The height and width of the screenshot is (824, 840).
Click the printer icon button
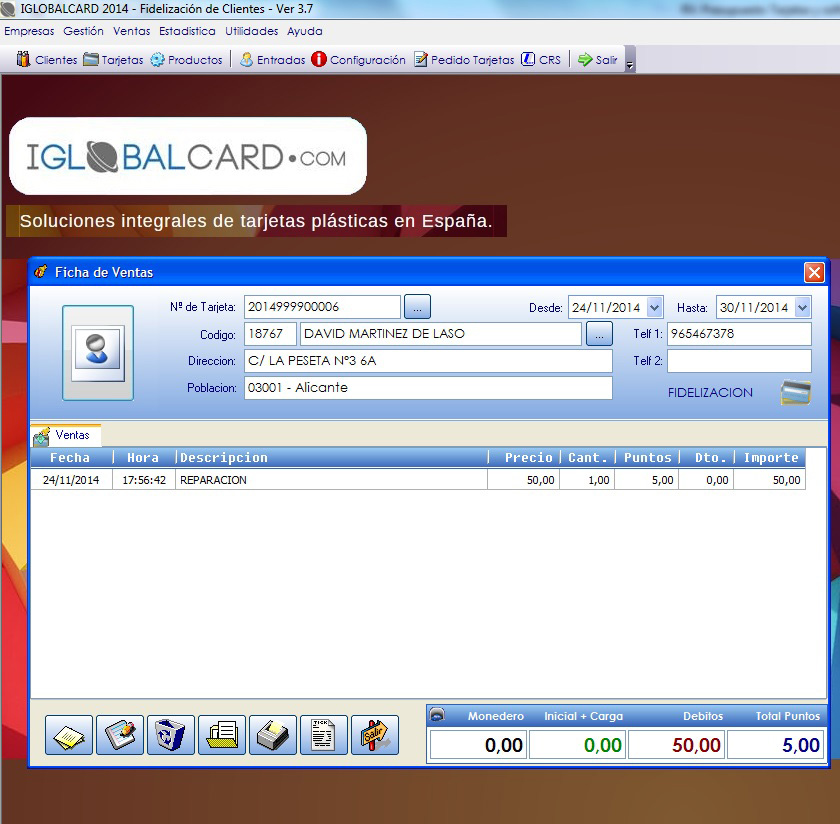273,735
